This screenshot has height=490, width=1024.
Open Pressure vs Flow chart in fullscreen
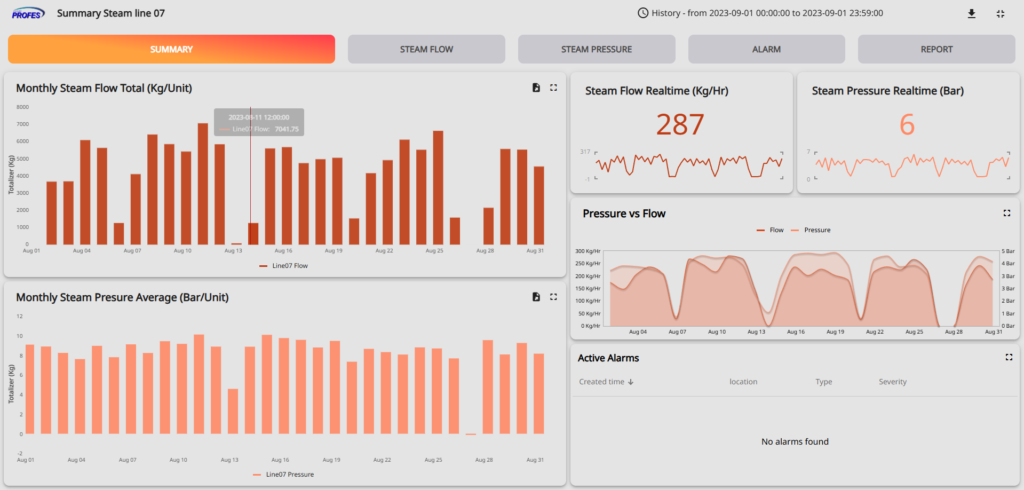1007,213
